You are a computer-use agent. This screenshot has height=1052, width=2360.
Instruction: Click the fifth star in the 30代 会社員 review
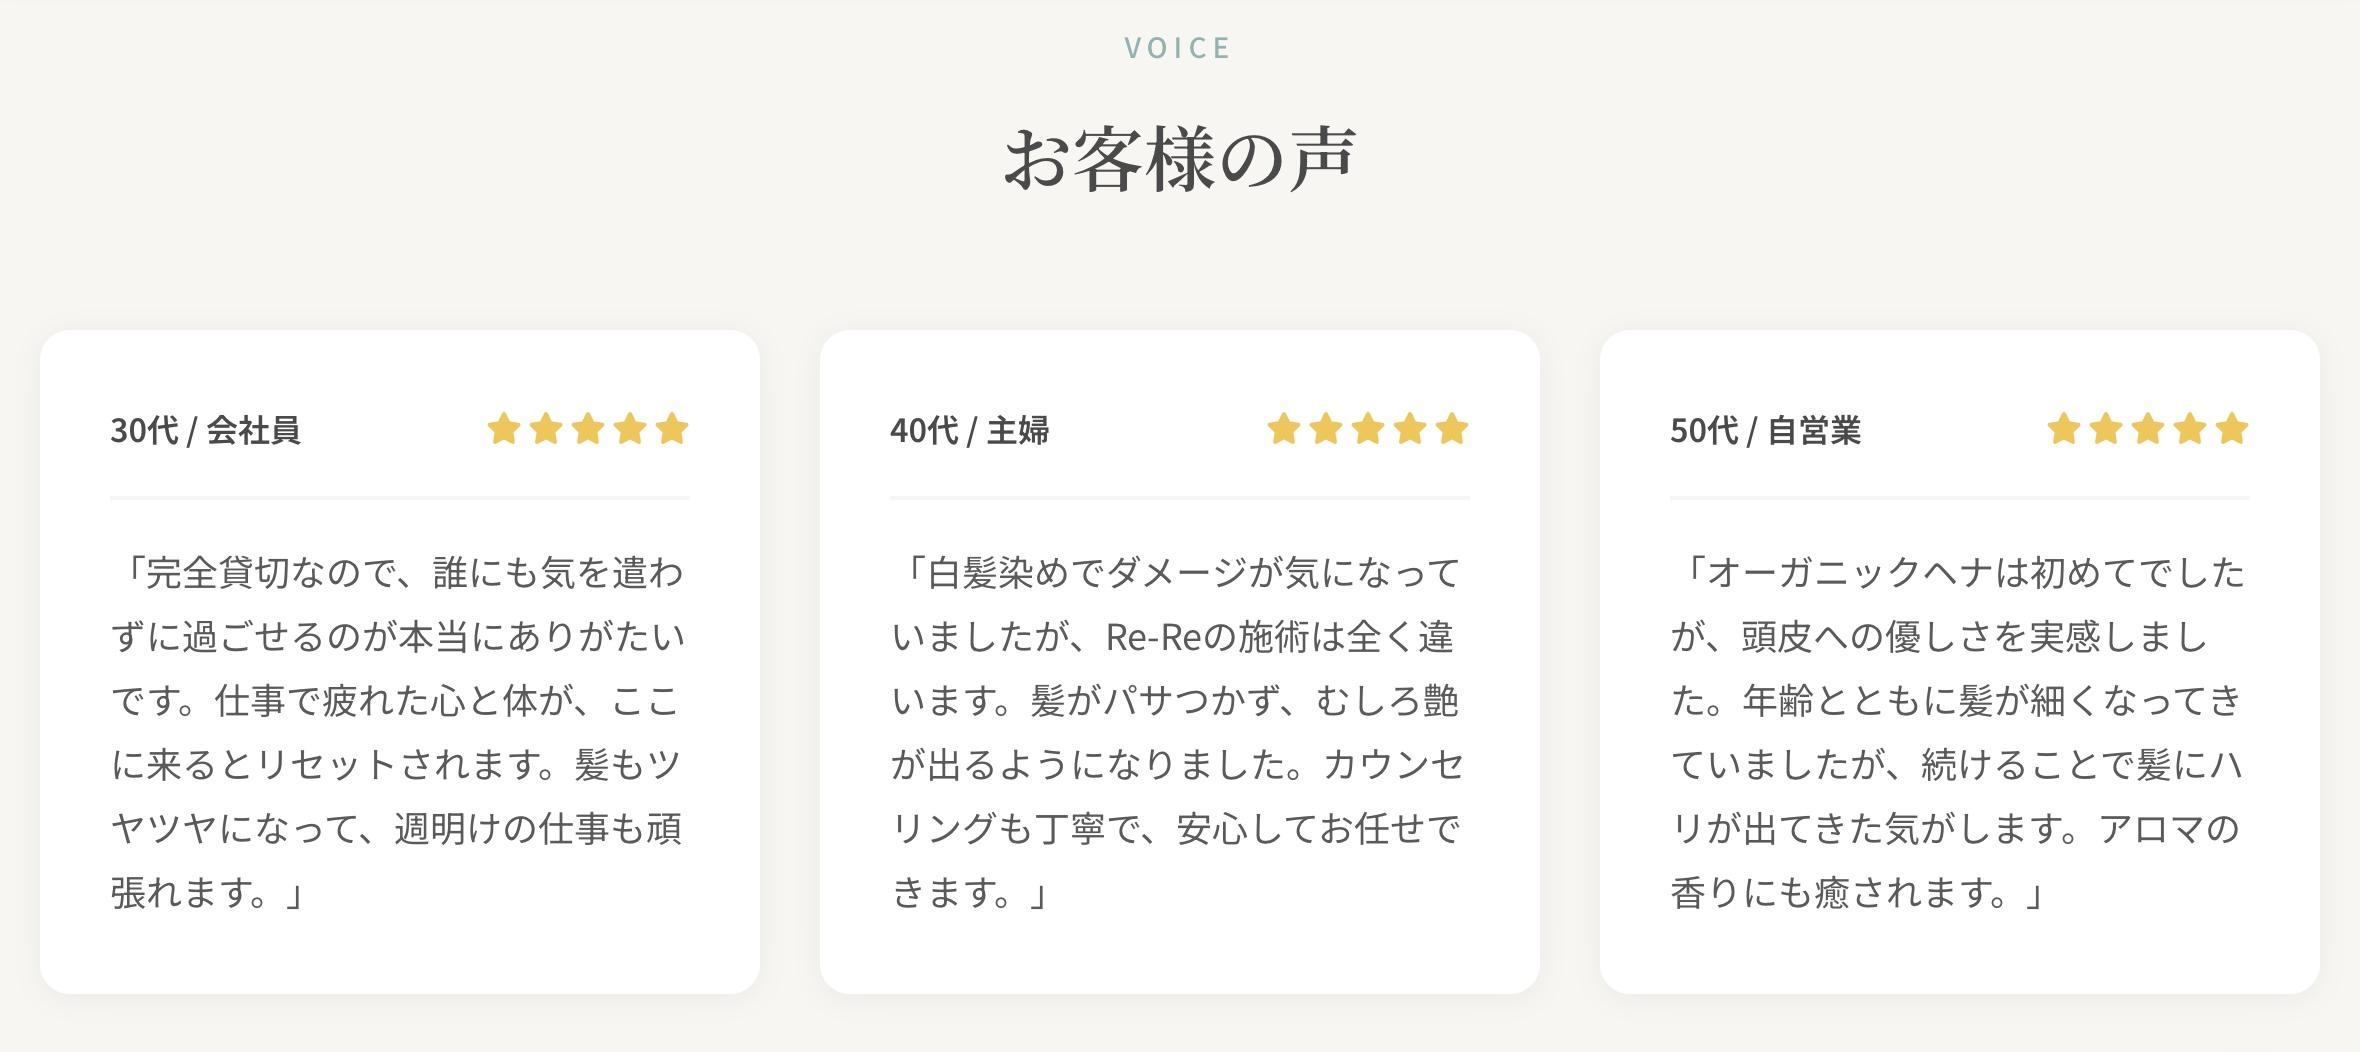click(x=672, y=430)
